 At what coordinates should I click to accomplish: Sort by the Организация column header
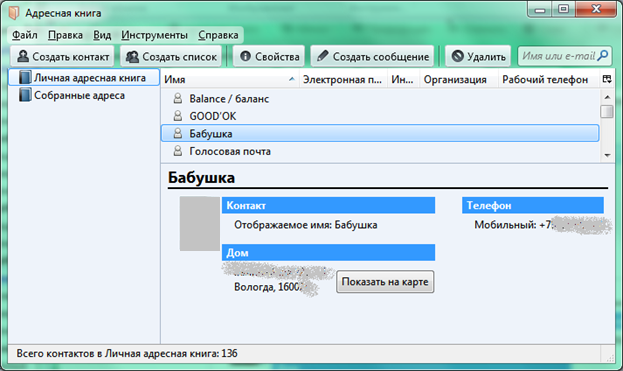point(459,79)
